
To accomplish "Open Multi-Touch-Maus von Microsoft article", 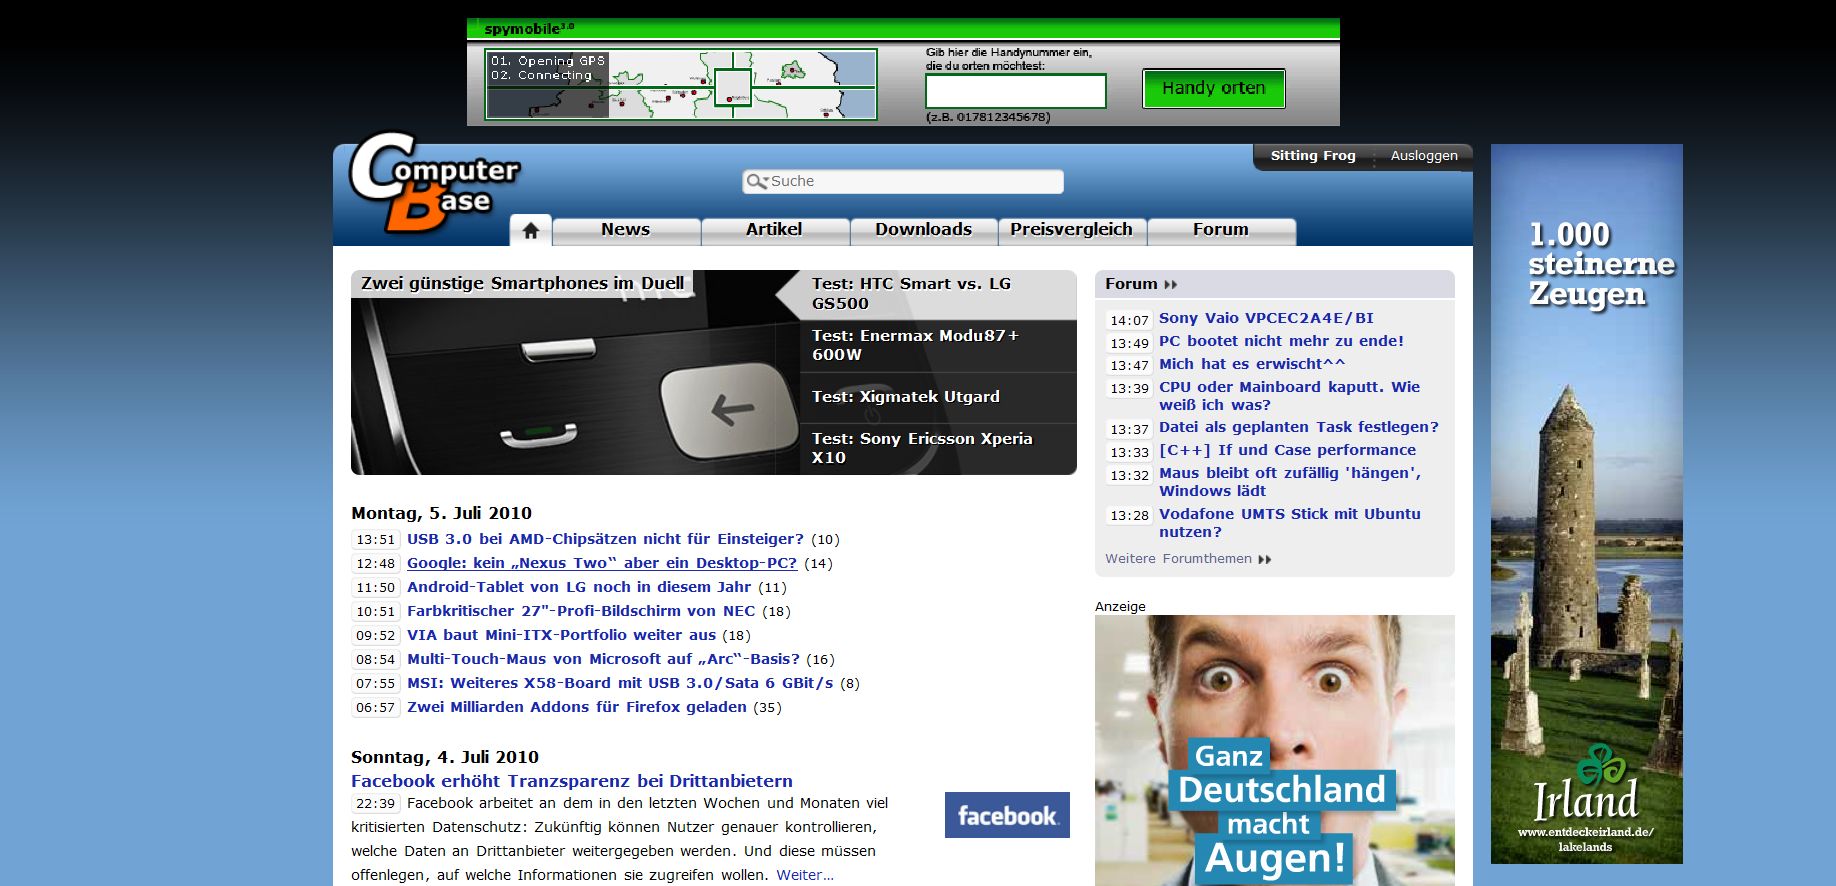I will point(603,659).
